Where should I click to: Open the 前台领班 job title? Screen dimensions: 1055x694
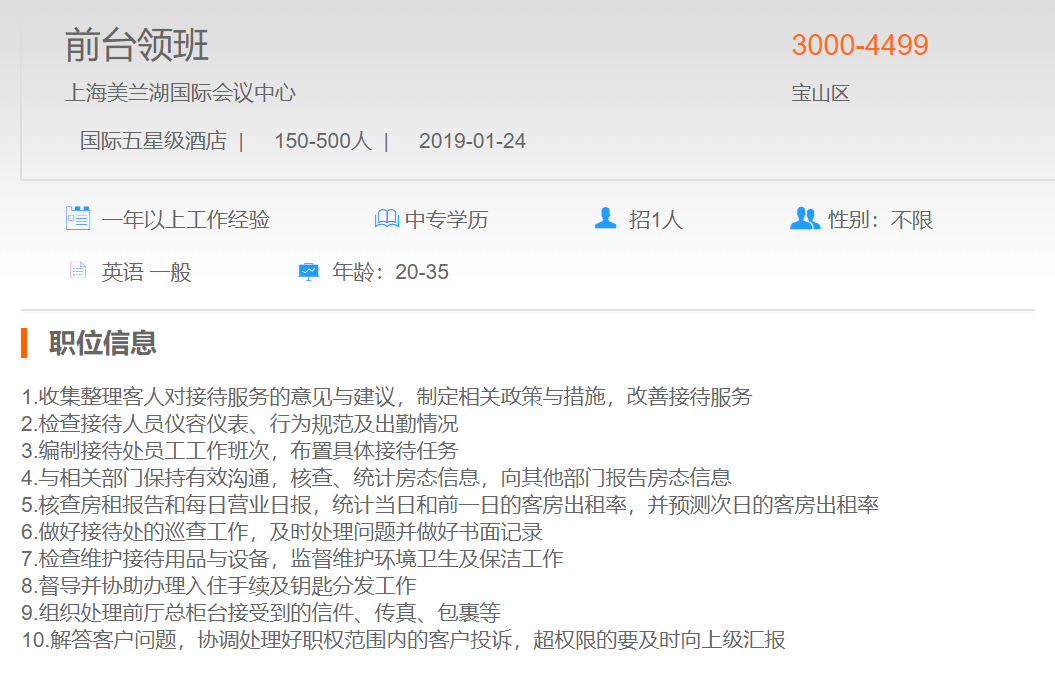click(x=137, y=46)
